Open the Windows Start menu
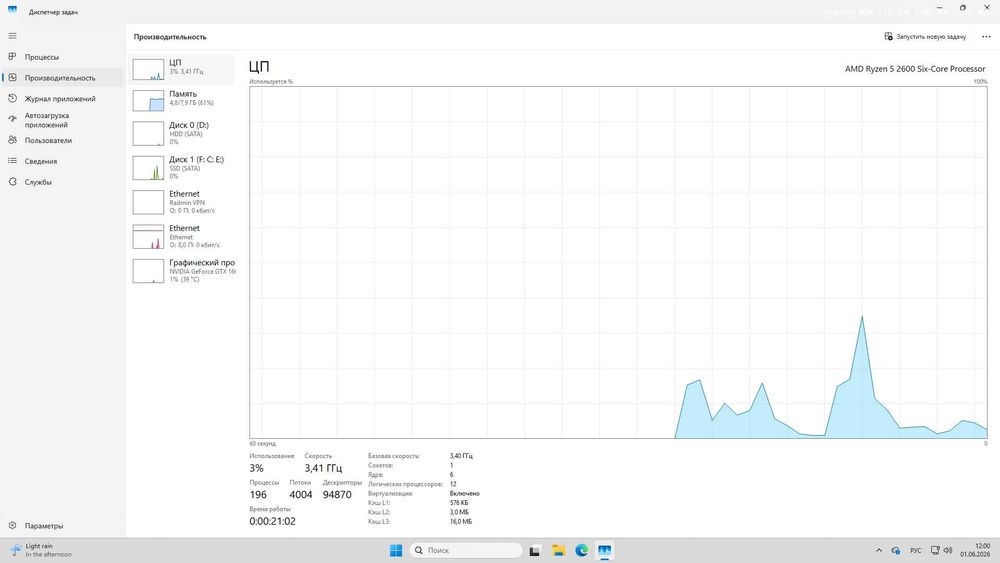This screenshot has width=1000, height=563. coord(395,550)
